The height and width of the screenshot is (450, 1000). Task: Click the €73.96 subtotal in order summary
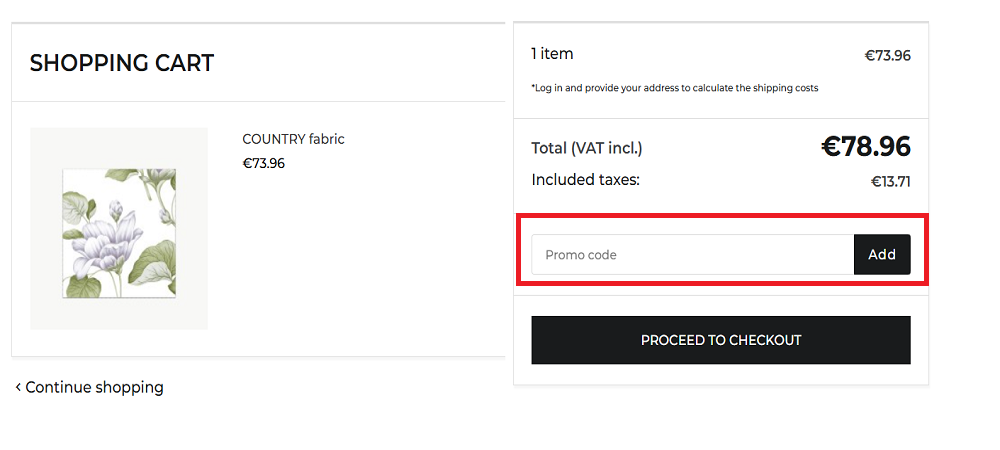point(887,56)
